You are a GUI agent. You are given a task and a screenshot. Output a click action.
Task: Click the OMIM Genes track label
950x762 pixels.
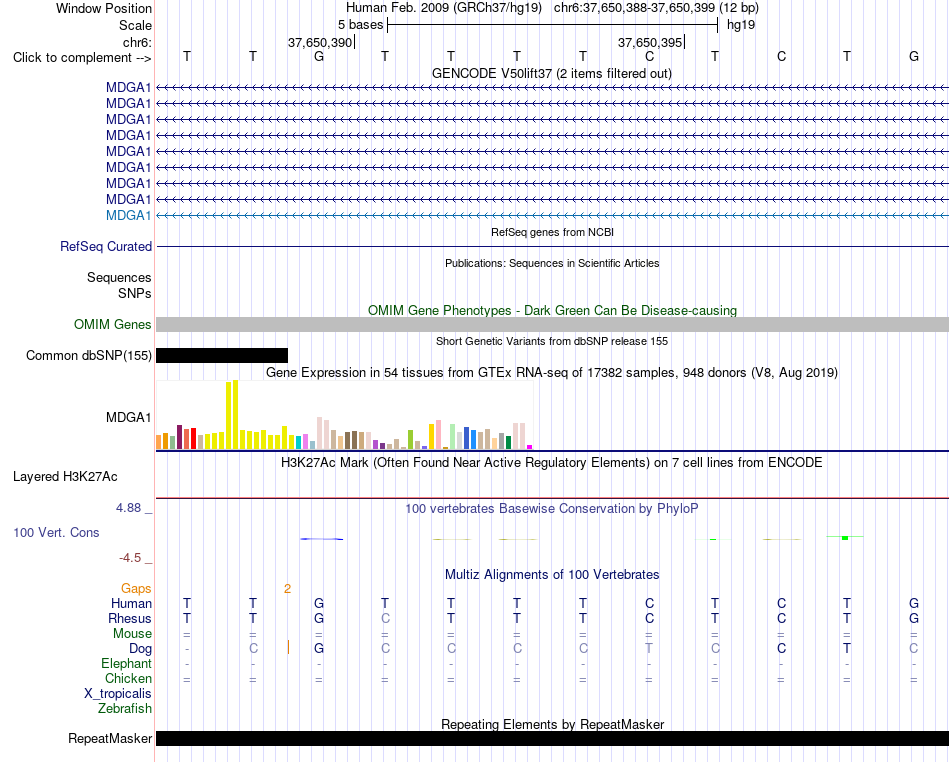[x=112, y=325]
